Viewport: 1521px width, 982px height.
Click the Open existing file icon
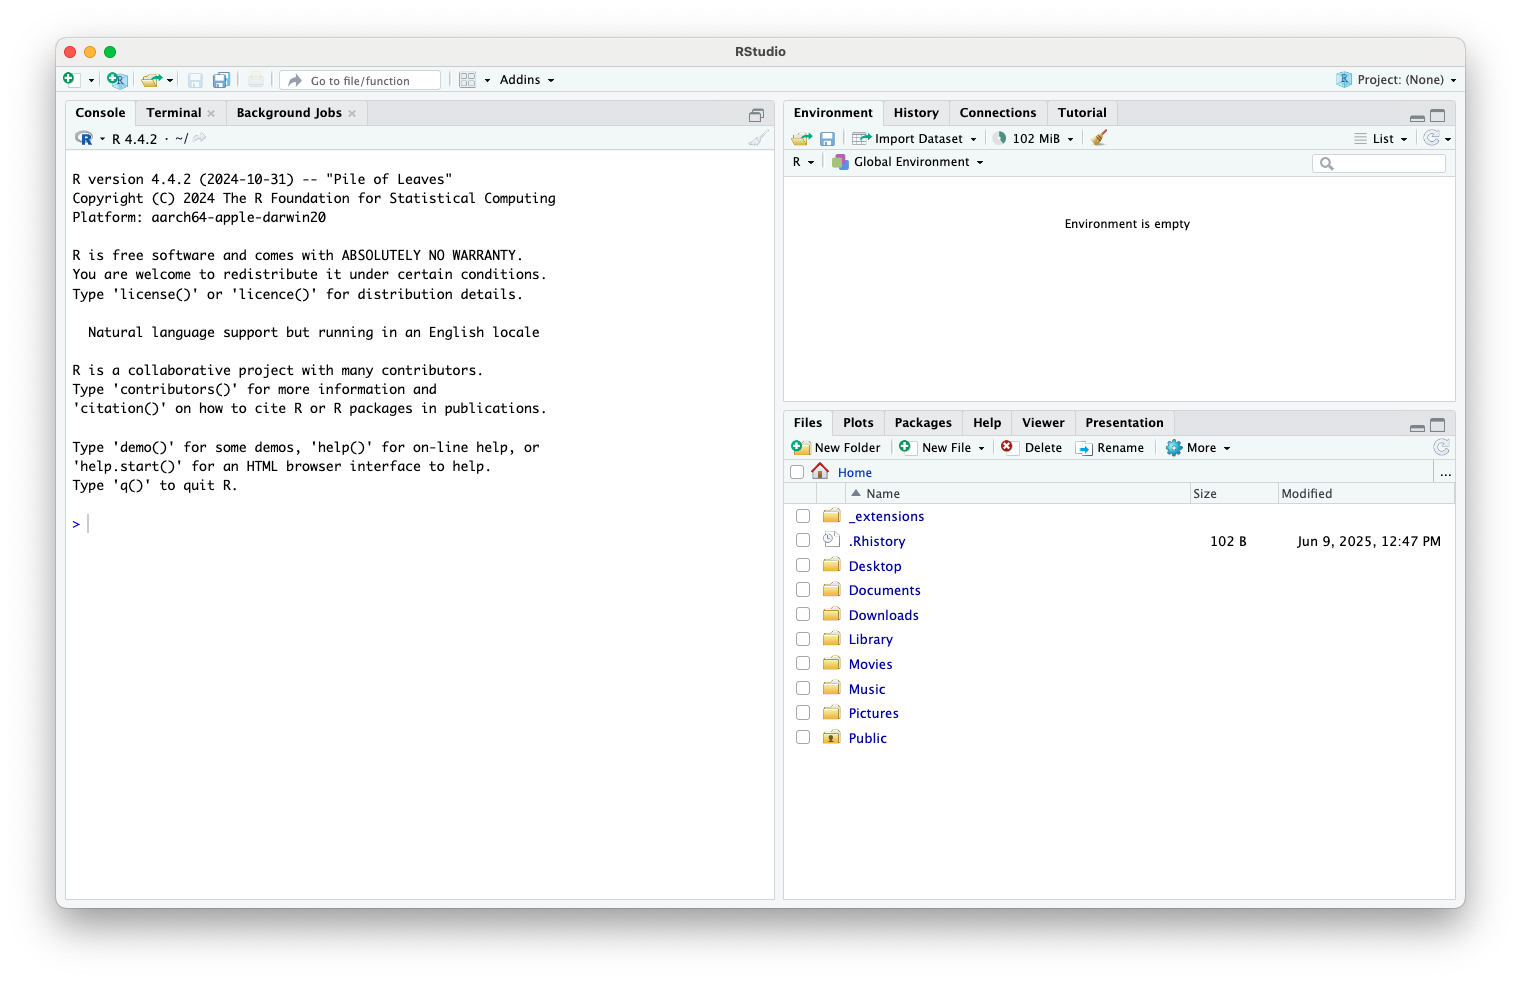click(151, 80)
